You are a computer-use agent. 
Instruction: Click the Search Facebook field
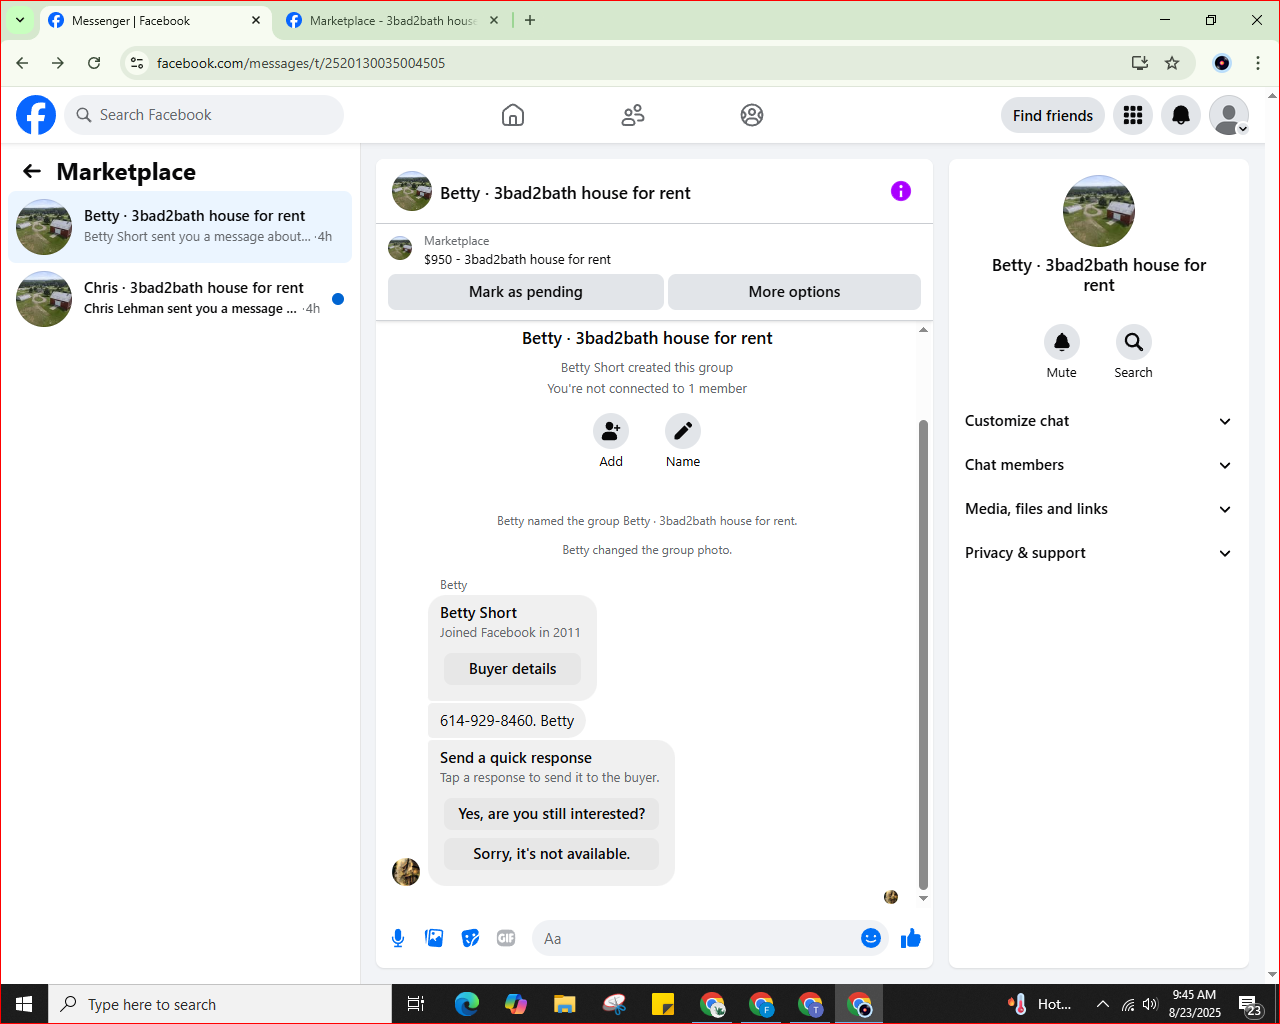pyautogui.click(x=204, y=115)
